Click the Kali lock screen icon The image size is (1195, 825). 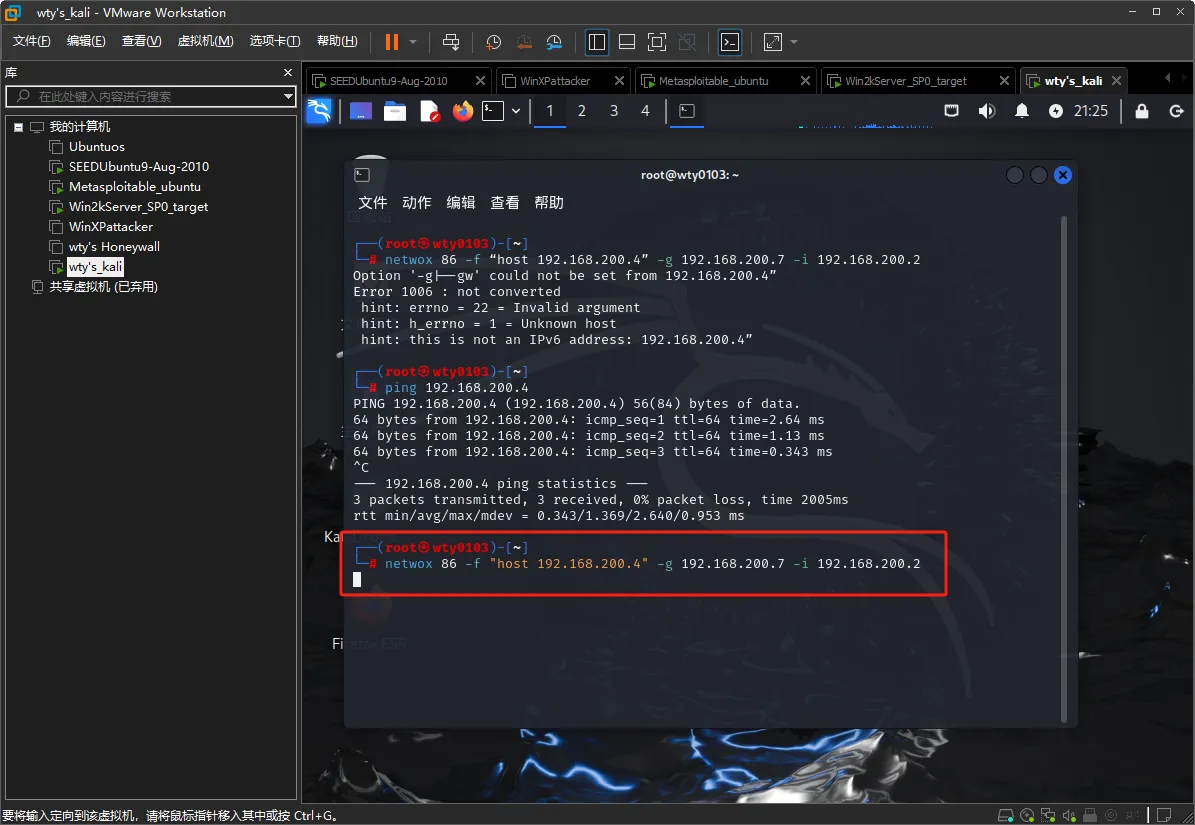click(x=1142, y=111)
